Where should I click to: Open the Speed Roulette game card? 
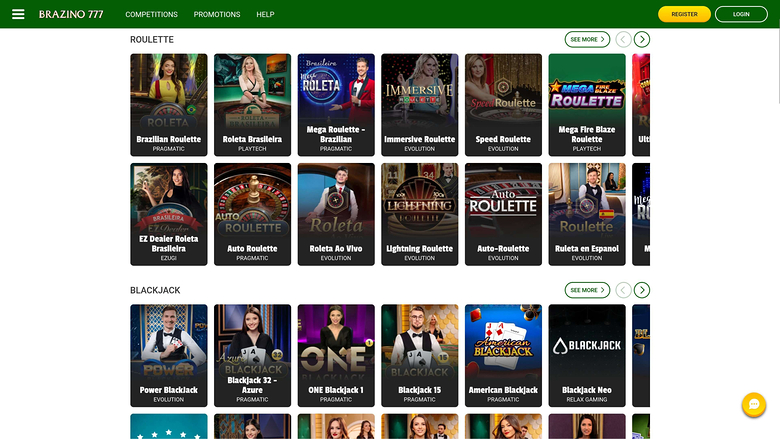pyautogui.click(x=503, y=105)
